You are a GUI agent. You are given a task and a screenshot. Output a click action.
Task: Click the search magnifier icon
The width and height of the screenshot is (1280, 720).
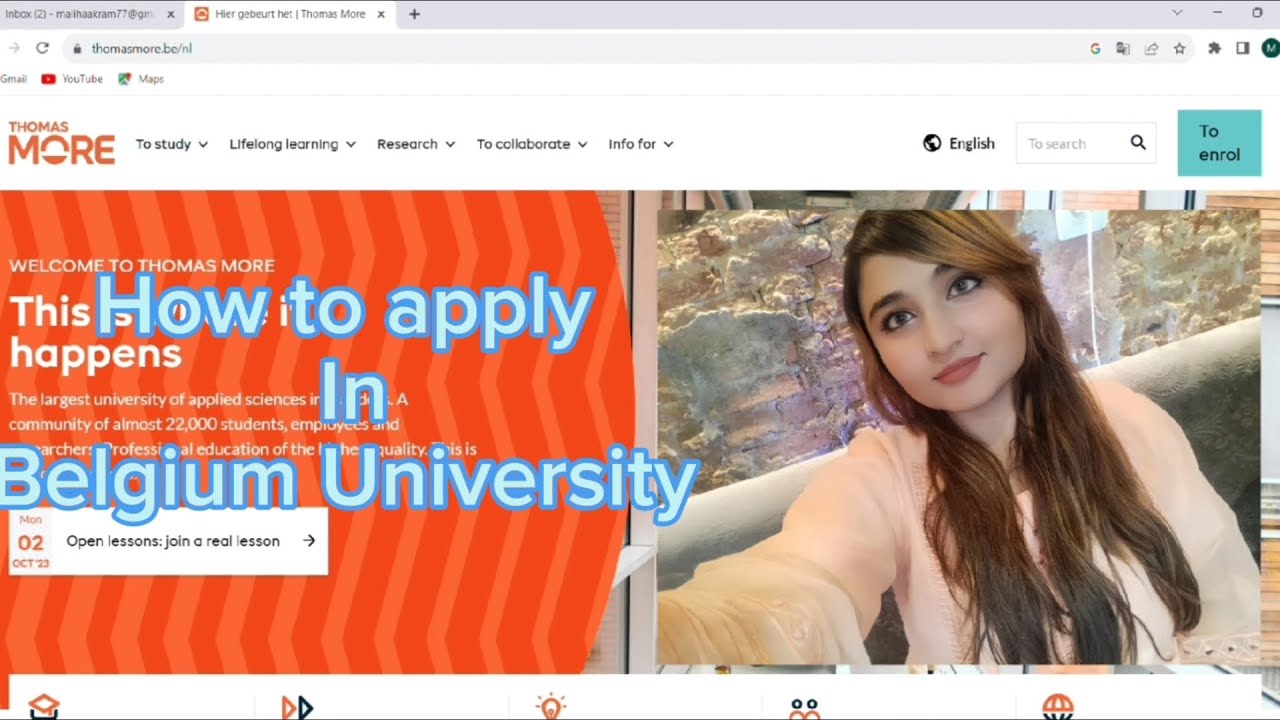click(x=1138, y=143)
